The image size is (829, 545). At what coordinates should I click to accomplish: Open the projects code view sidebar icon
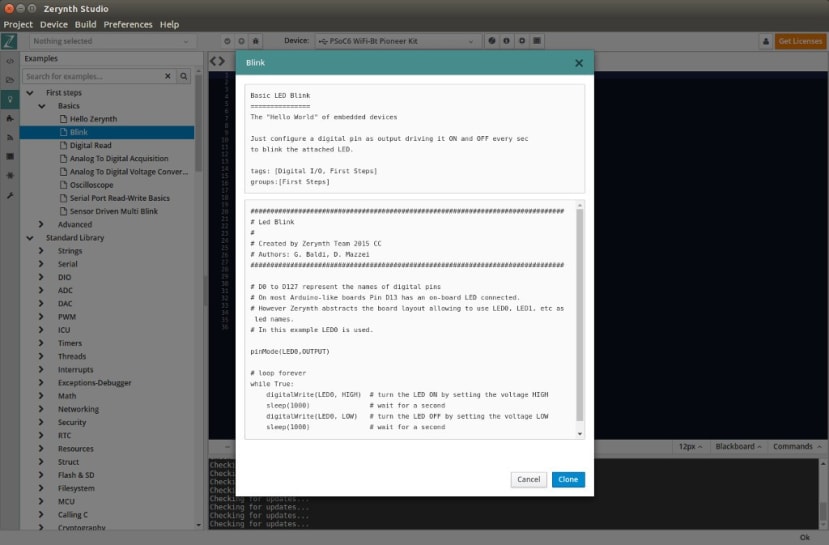click(x=10, y=61)
